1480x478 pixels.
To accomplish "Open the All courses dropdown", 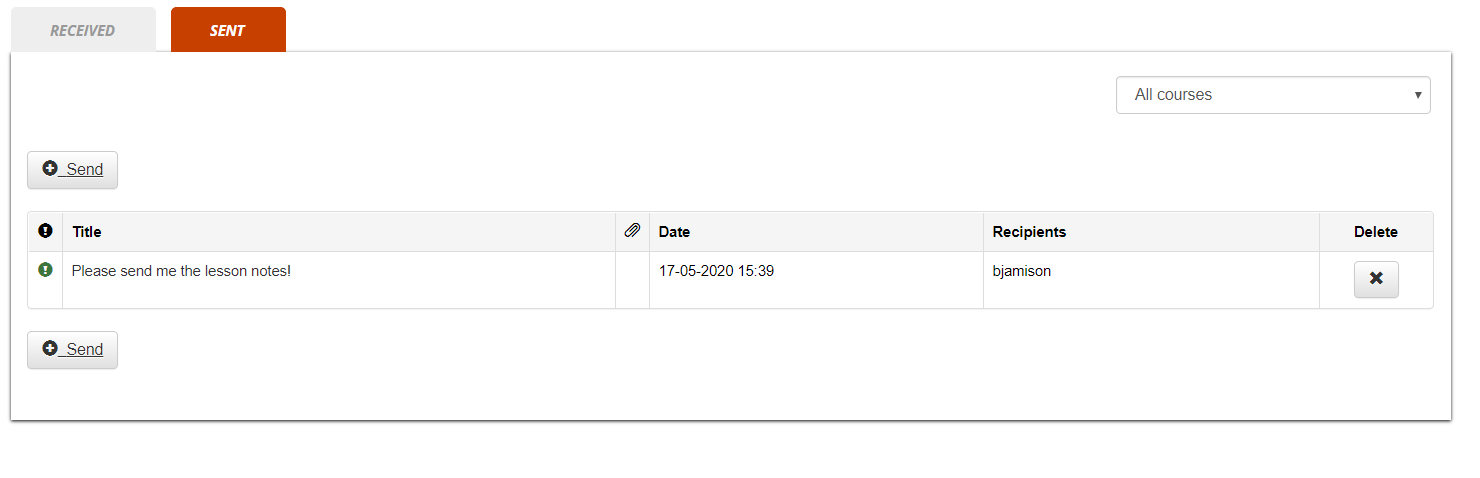I will 1272,95.
